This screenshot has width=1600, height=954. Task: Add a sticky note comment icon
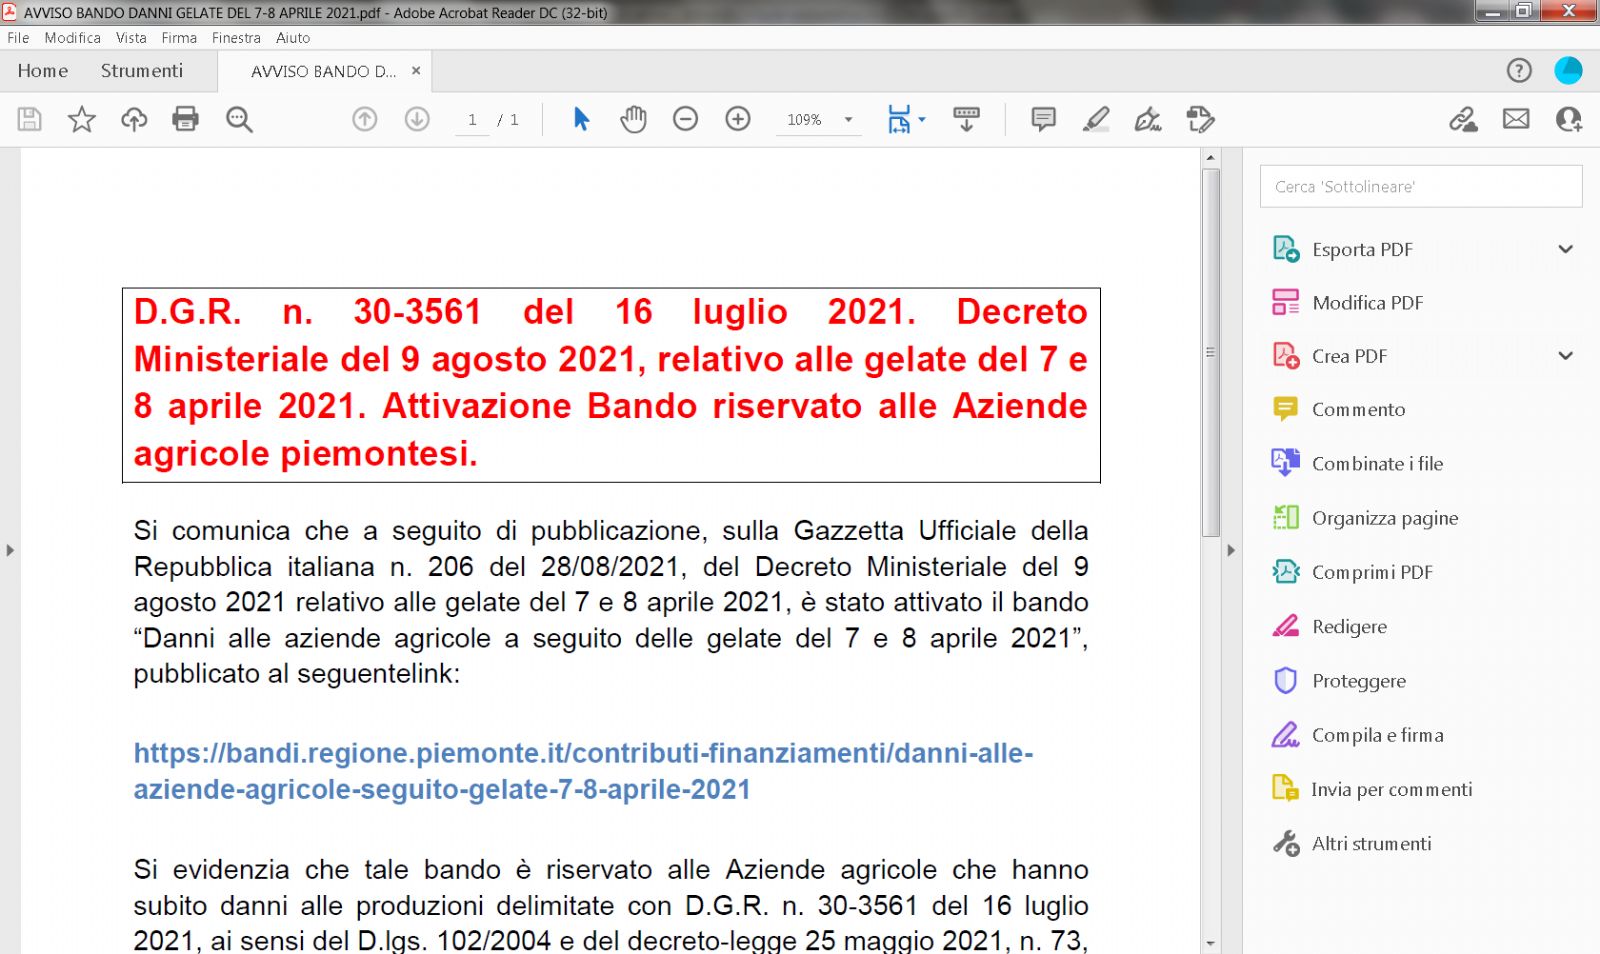pos(1043,119)
